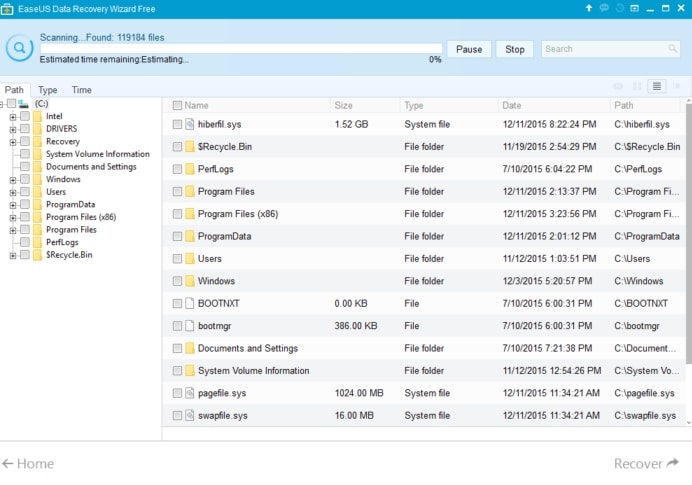Viewport: 692px width, 485px height.
Task: Check the select-all checkbox beside Name header
Action: [177, 105]
